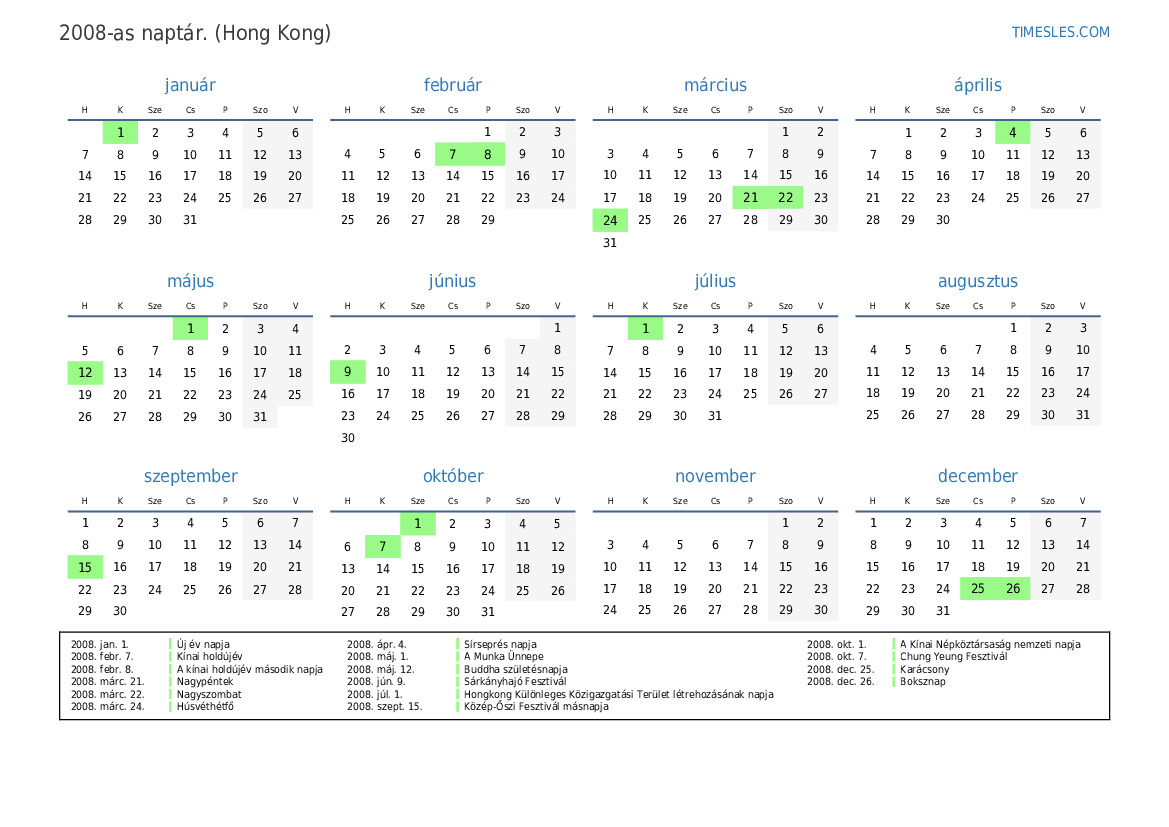1169x827 pixels.
Task: Click day 30 in június's last row
Action: tap(347, 438)
